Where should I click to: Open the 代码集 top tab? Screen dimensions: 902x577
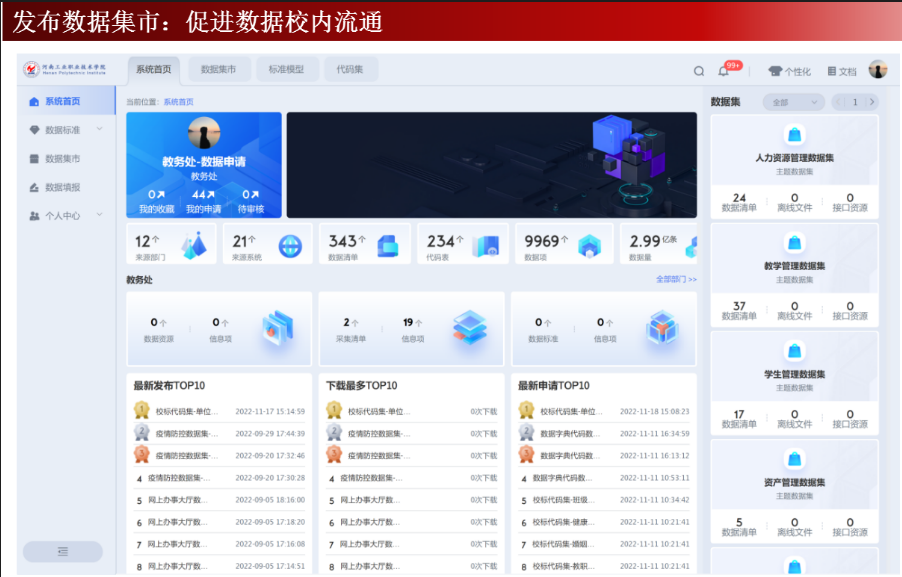pos(350,69)
